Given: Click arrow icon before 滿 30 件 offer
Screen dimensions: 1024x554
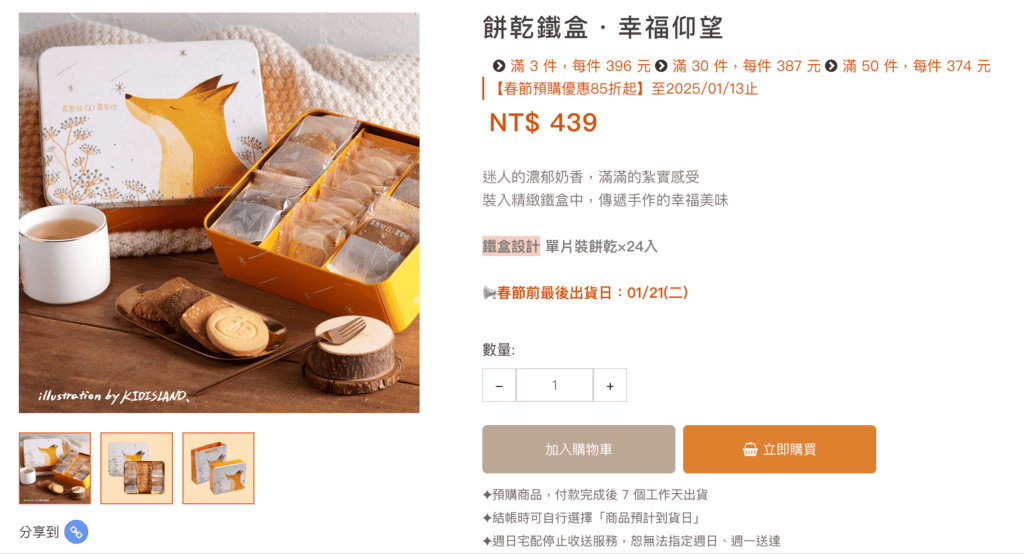Looking at the screenshot, I should (661, 66).
